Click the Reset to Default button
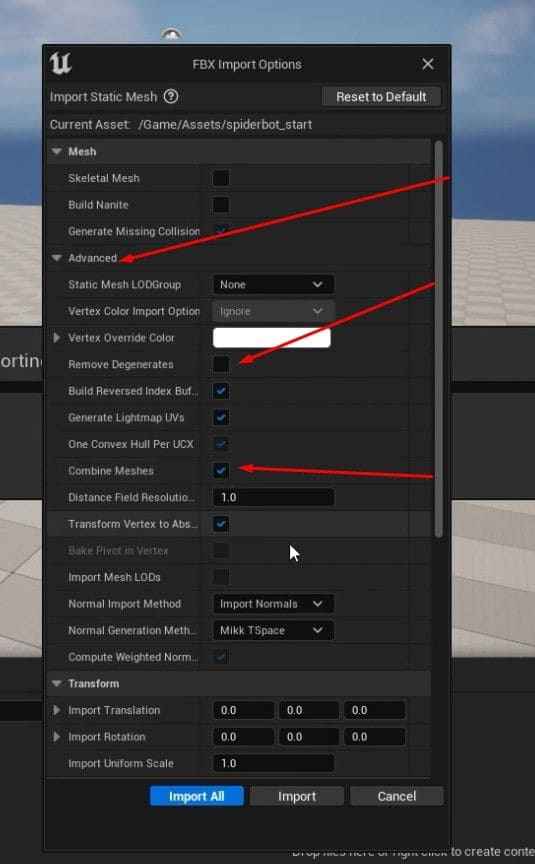535x864 pixels. pos(381,97)
